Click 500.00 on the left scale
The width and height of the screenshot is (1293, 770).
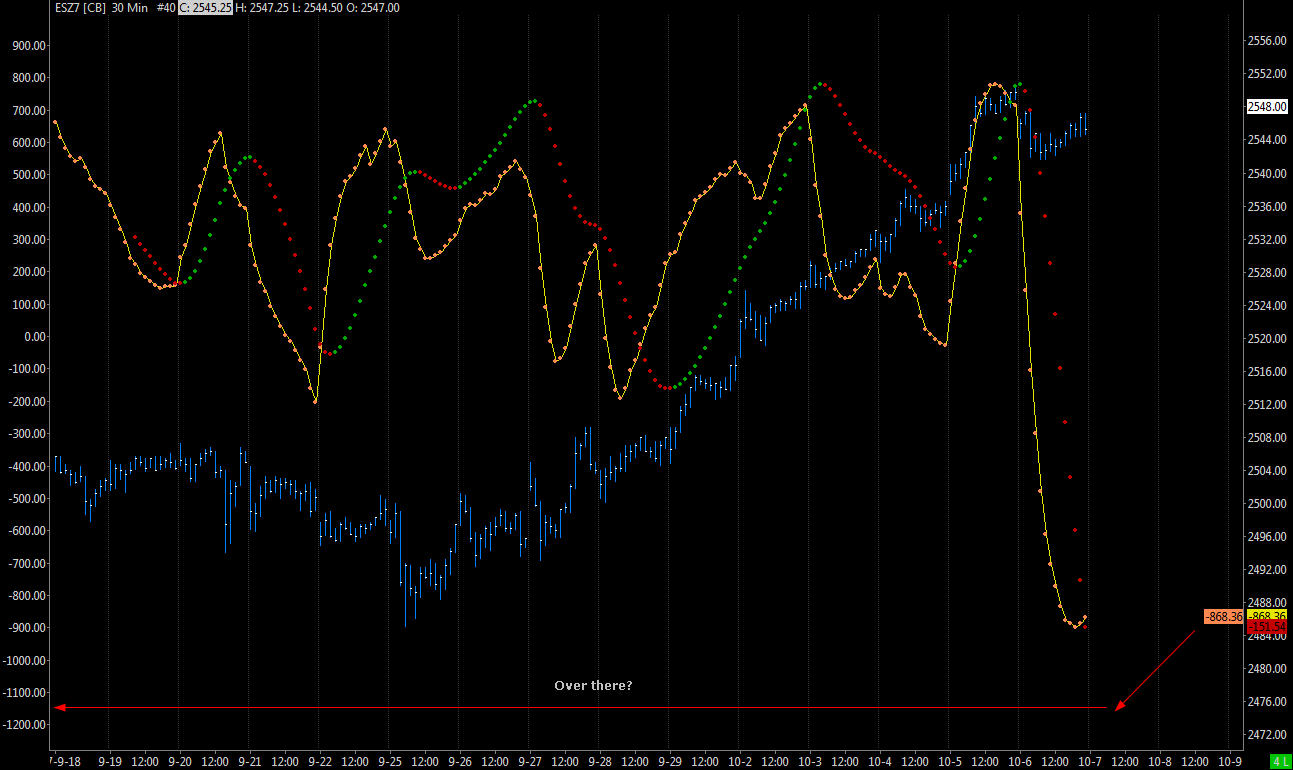point(29,174)
